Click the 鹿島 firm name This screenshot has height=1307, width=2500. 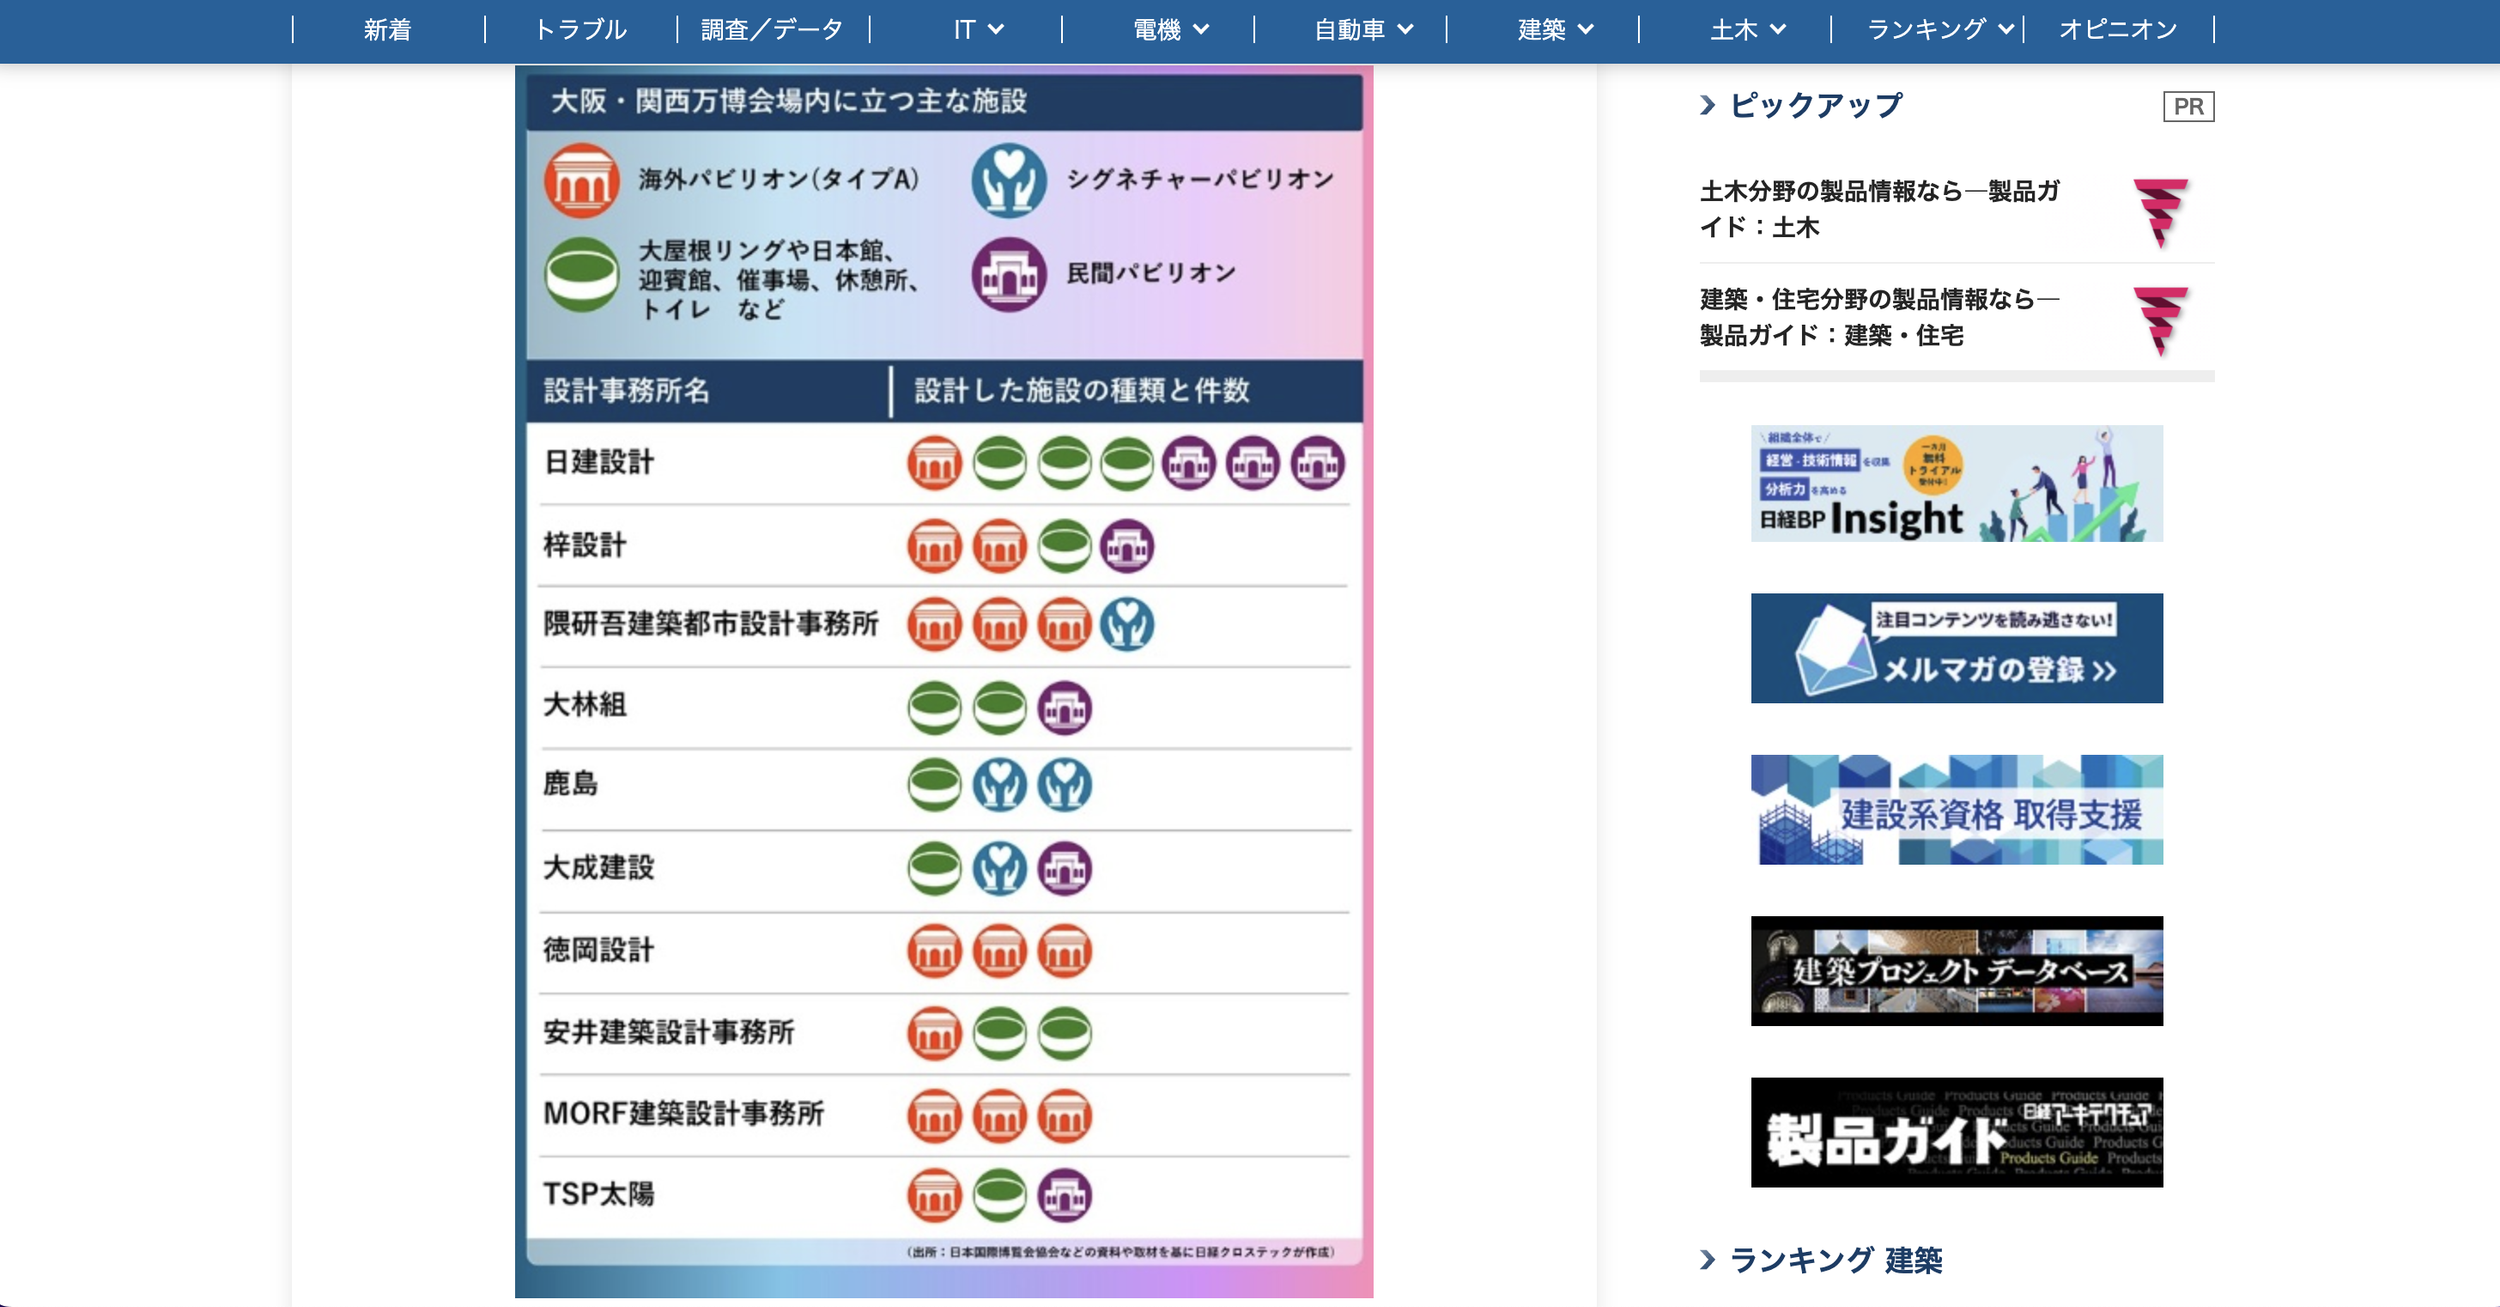tap(570, 784)
